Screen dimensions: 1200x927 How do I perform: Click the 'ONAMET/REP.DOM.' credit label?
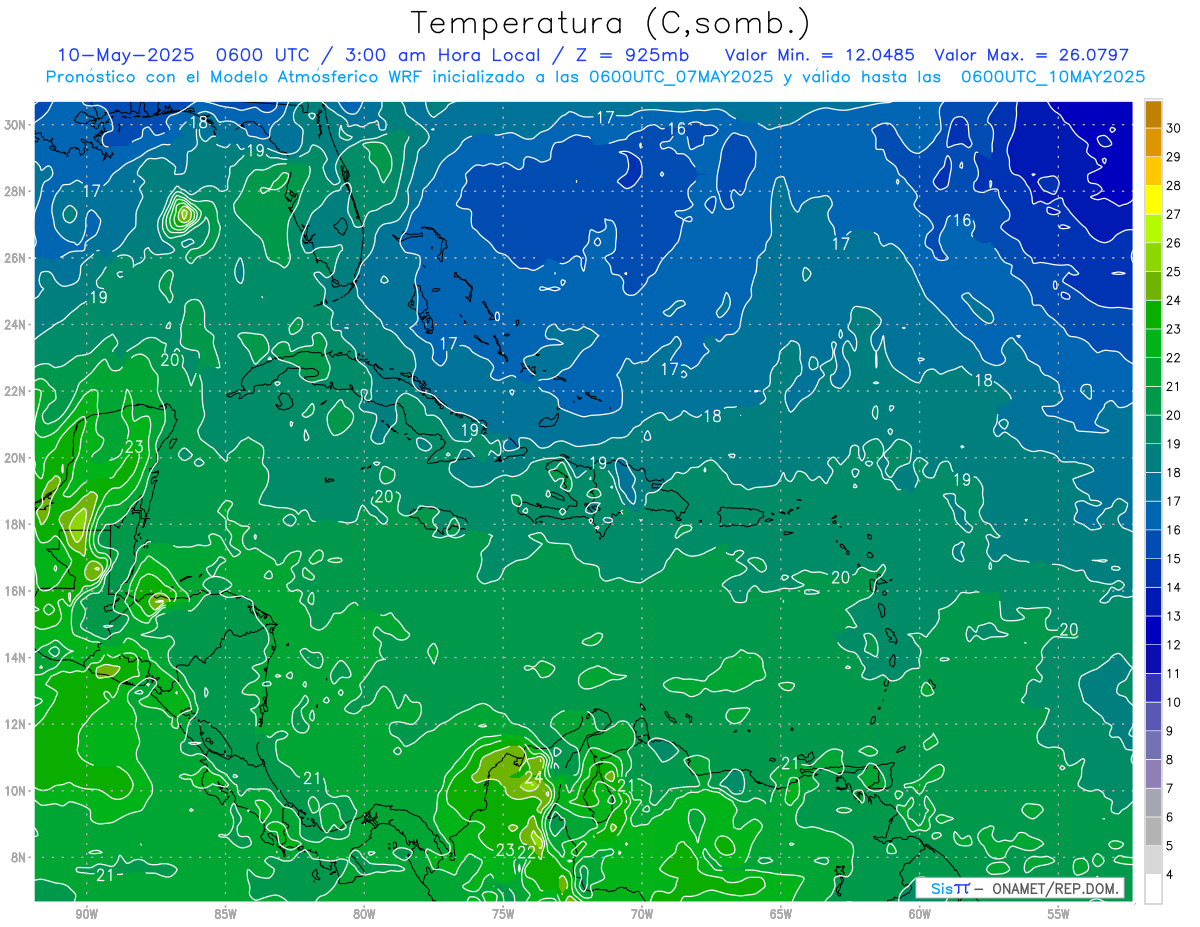pos(1055,888)
